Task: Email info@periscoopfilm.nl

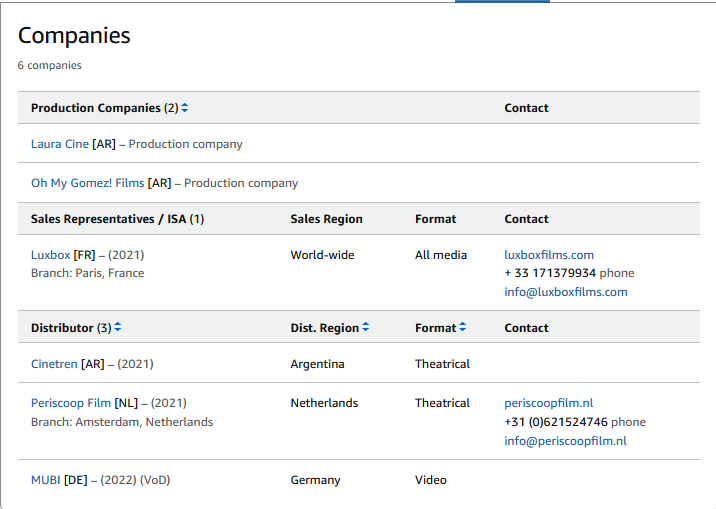Action: coord(565,441)
